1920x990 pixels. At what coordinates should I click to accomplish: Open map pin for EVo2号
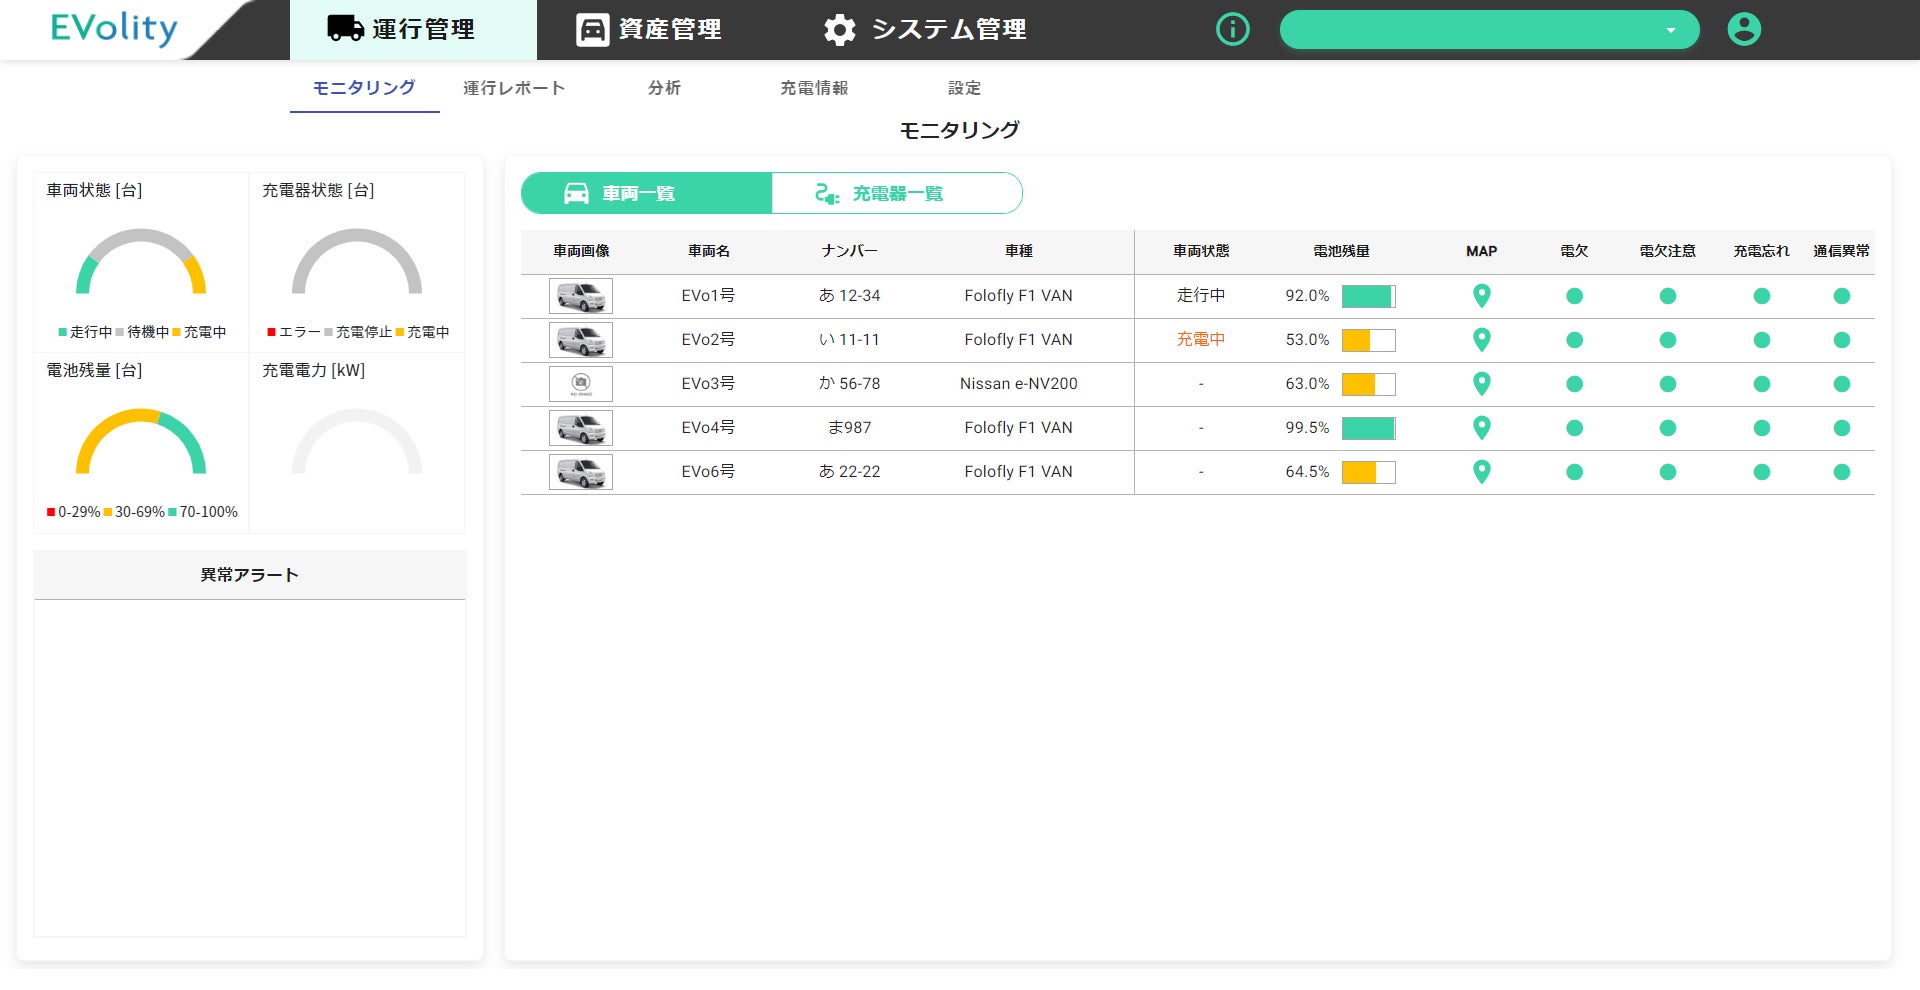point(1482,340)
